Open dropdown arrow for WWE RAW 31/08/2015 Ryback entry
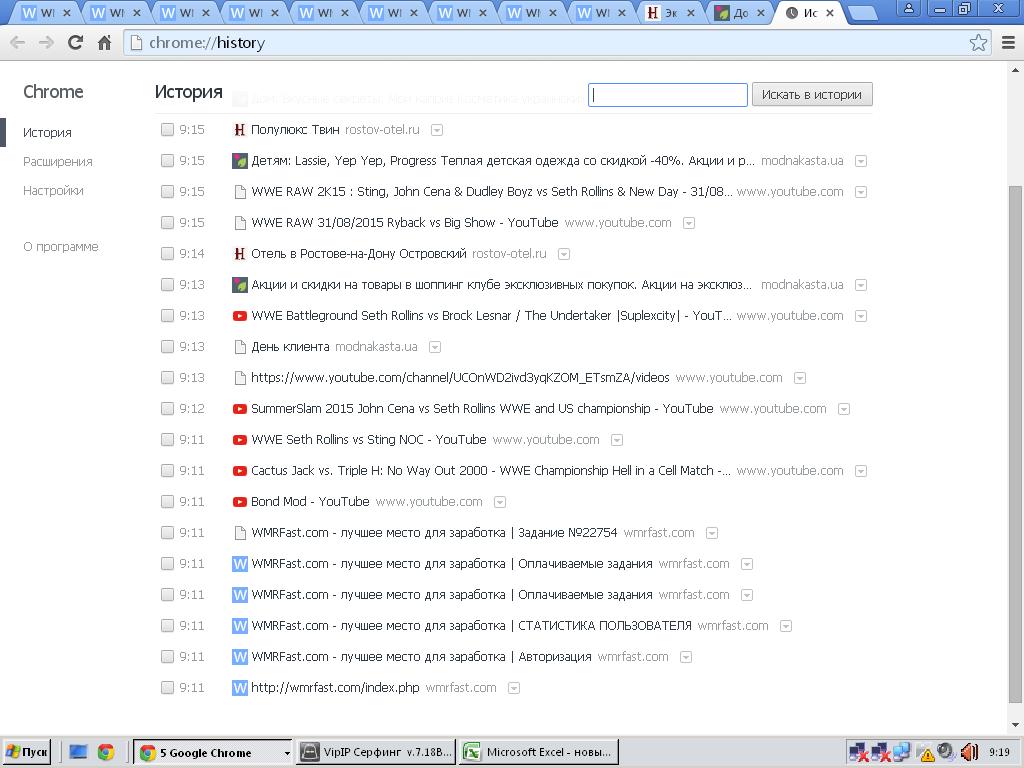This screenshot has height=768, width=1024. 688,223
